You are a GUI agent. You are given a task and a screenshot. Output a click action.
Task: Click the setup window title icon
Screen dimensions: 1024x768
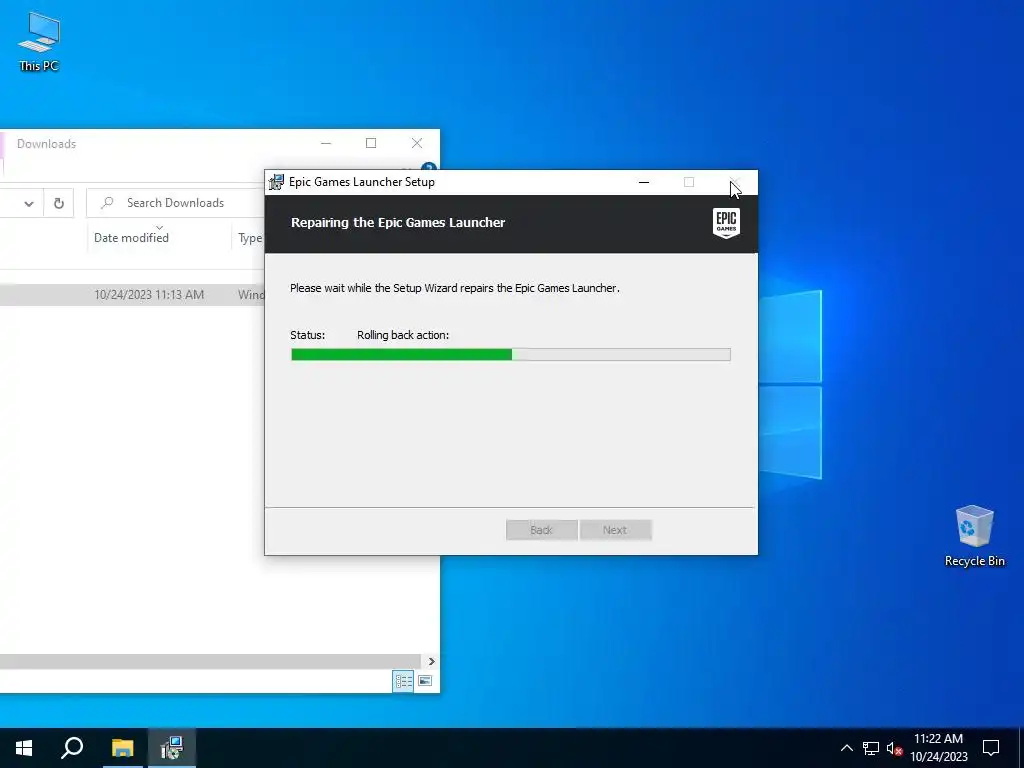coord(277,182)
